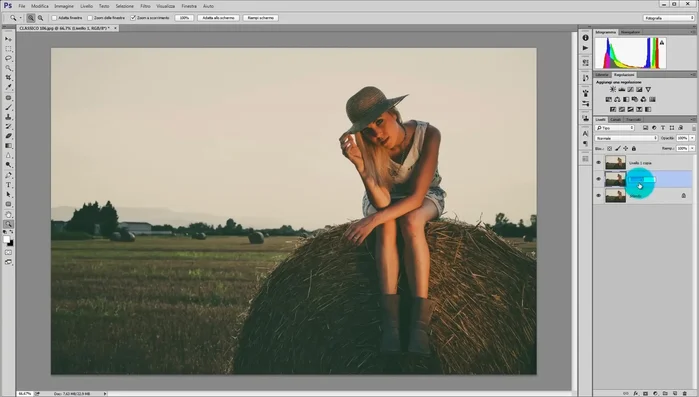This screenshot has width=699, height=397.
Task: Select the Rectangular Marquee tool
Action: pos(8,49)
